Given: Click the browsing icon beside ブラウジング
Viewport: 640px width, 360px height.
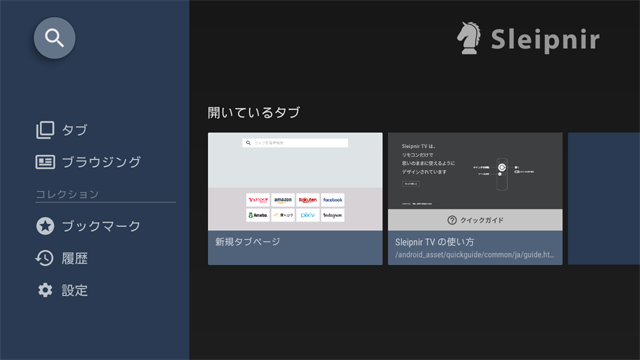Looking at the screenshot, I should point(45,162).
